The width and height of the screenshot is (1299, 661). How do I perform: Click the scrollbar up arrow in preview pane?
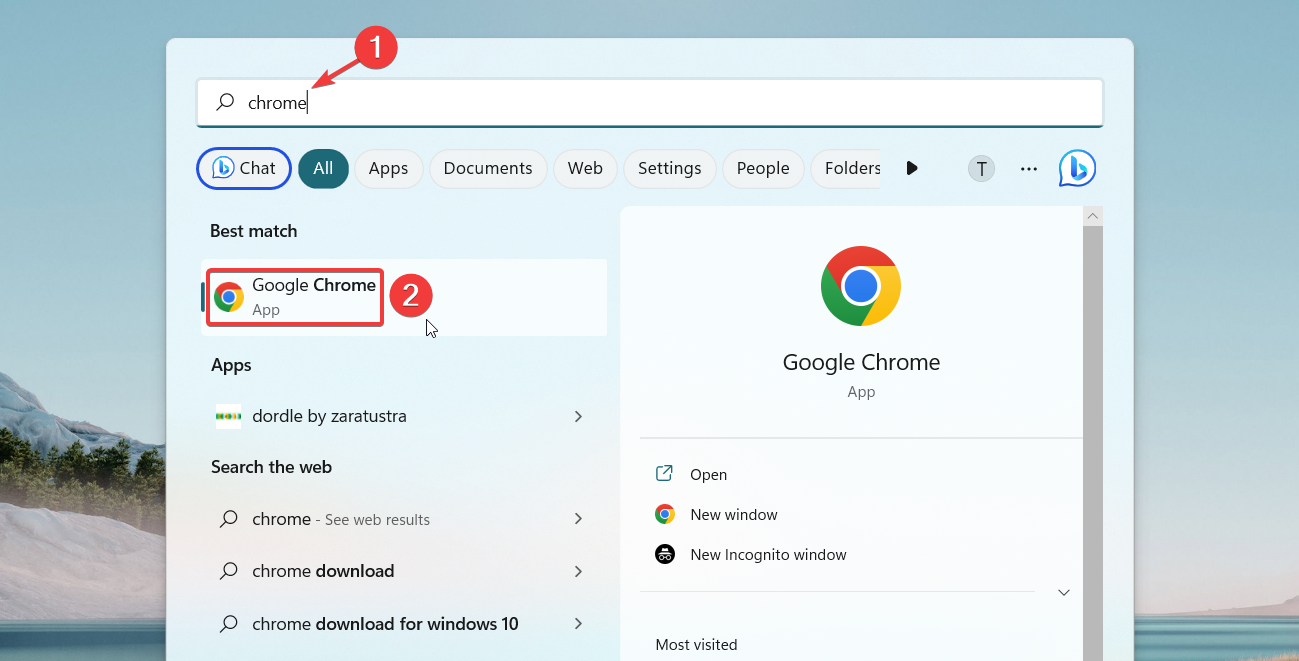(x=1092, y=214)
